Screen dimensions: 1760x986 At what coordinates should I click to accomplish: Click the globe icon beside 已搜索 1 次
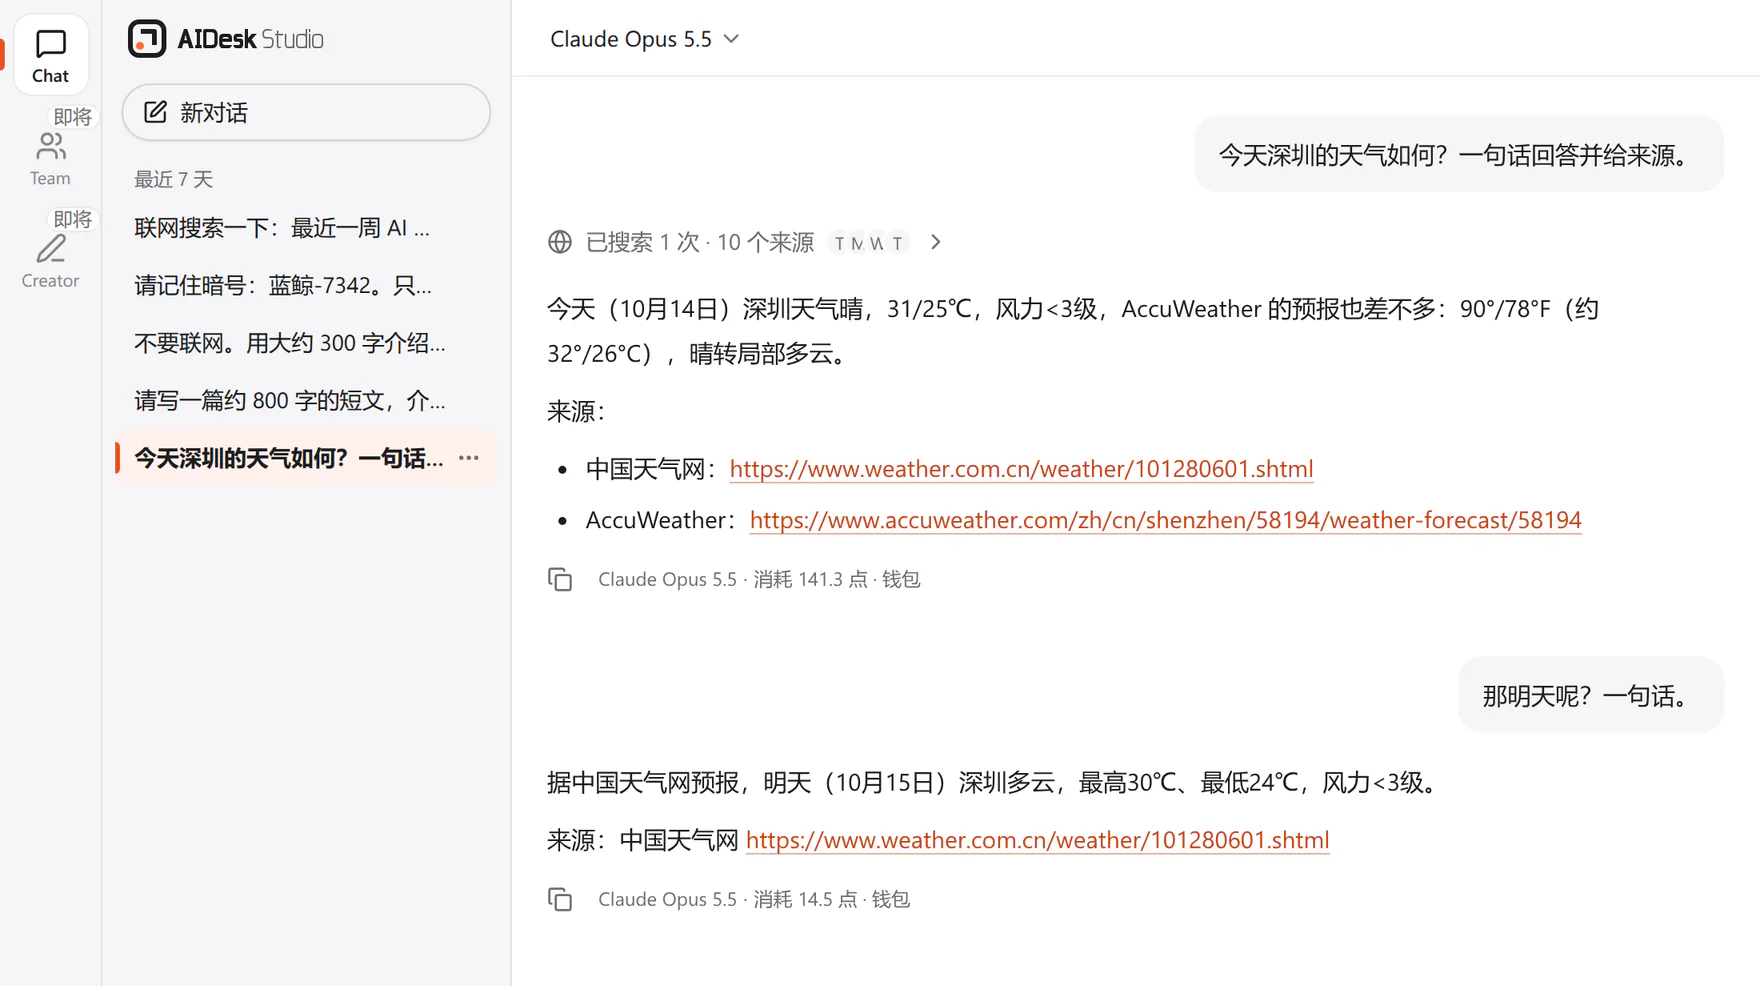point(560,242)
